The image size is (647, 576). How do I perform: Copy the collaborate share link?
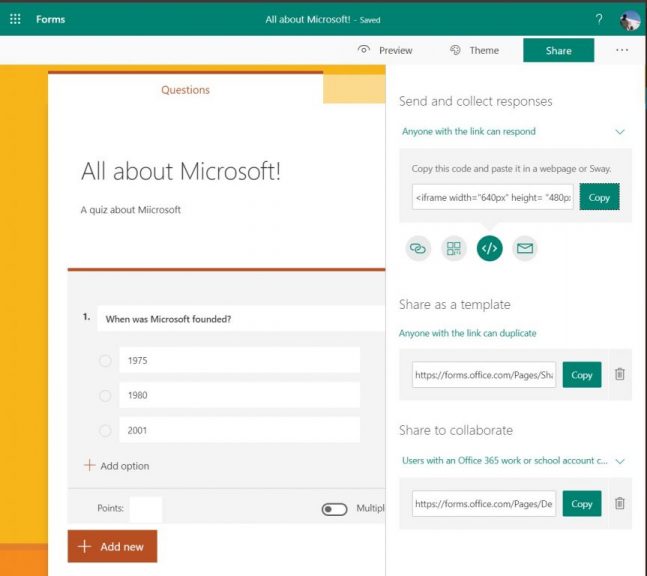[x=582, y=504]
